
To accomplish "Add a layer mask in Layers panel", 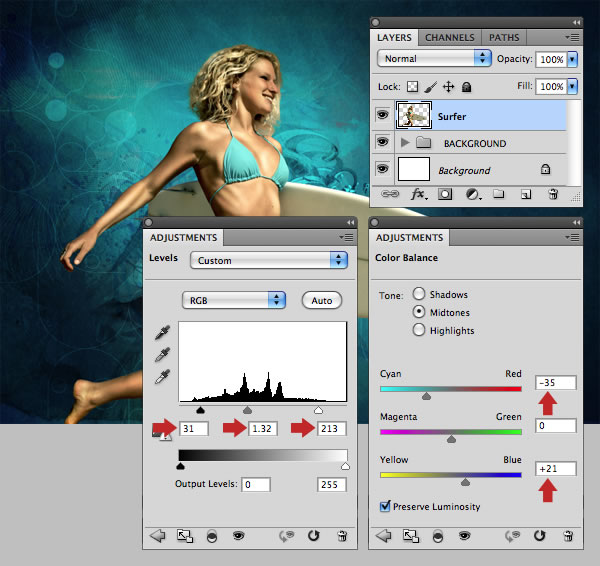I will pyautogui.click(x=445, y=194).
